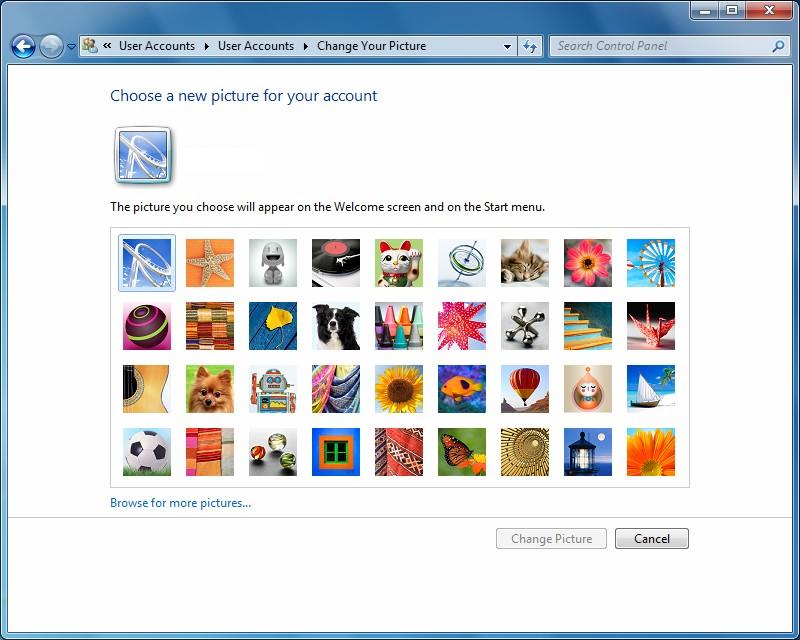Select the black and white dog picture
This screenshot has height=640, width=800.
click(336, 326)
